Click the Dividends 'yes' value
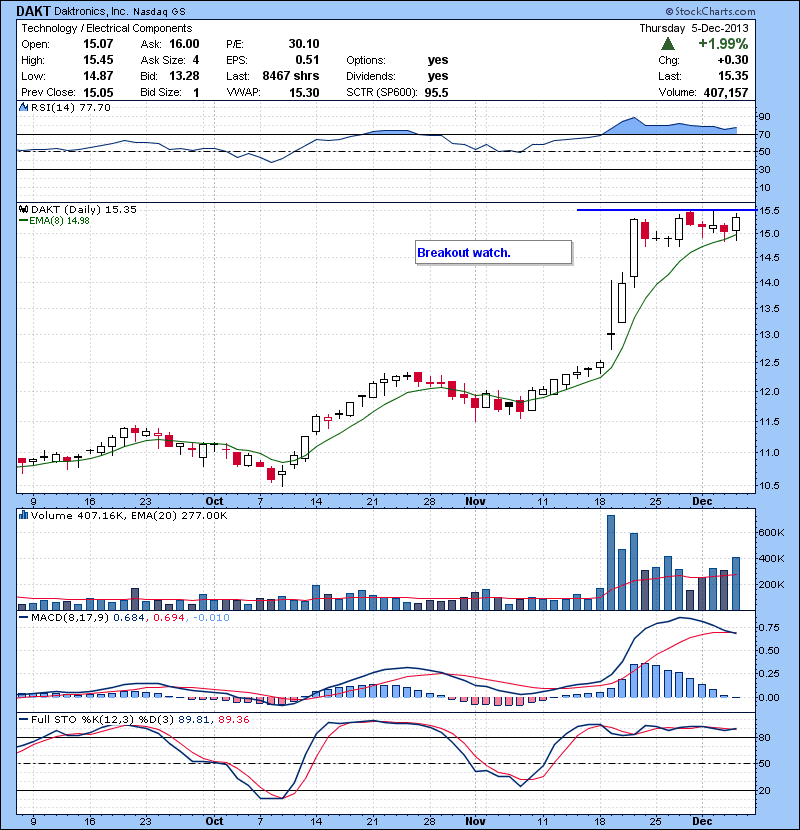Image resolution: width=800 pixels, height=830 pixels. (438, 76)
